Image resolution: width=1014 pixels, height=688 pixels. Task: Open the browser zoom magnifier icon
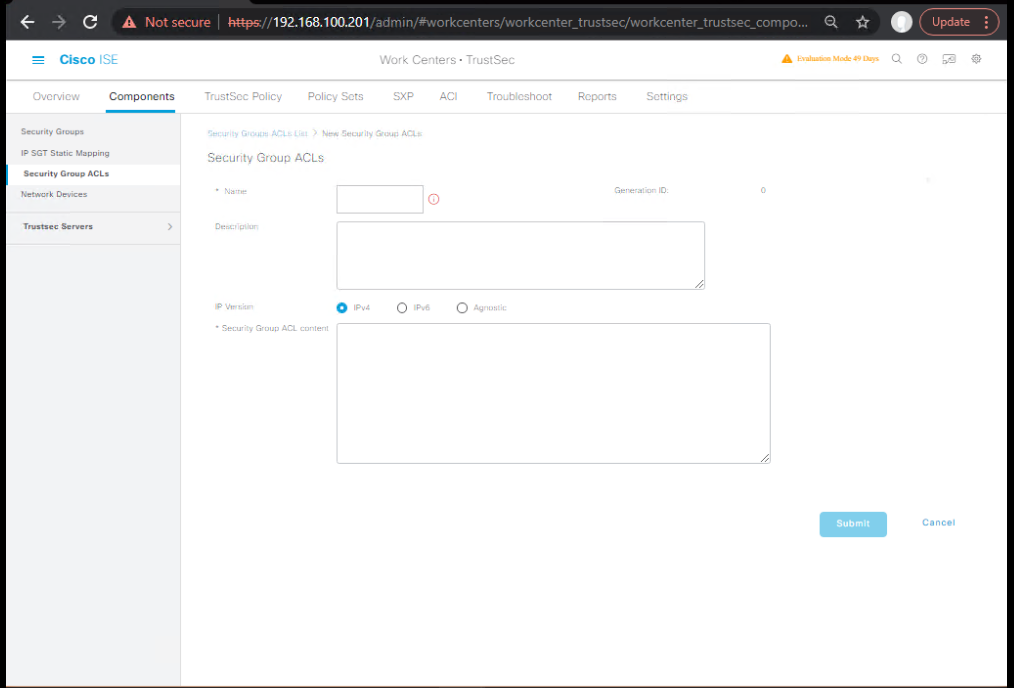831,22
